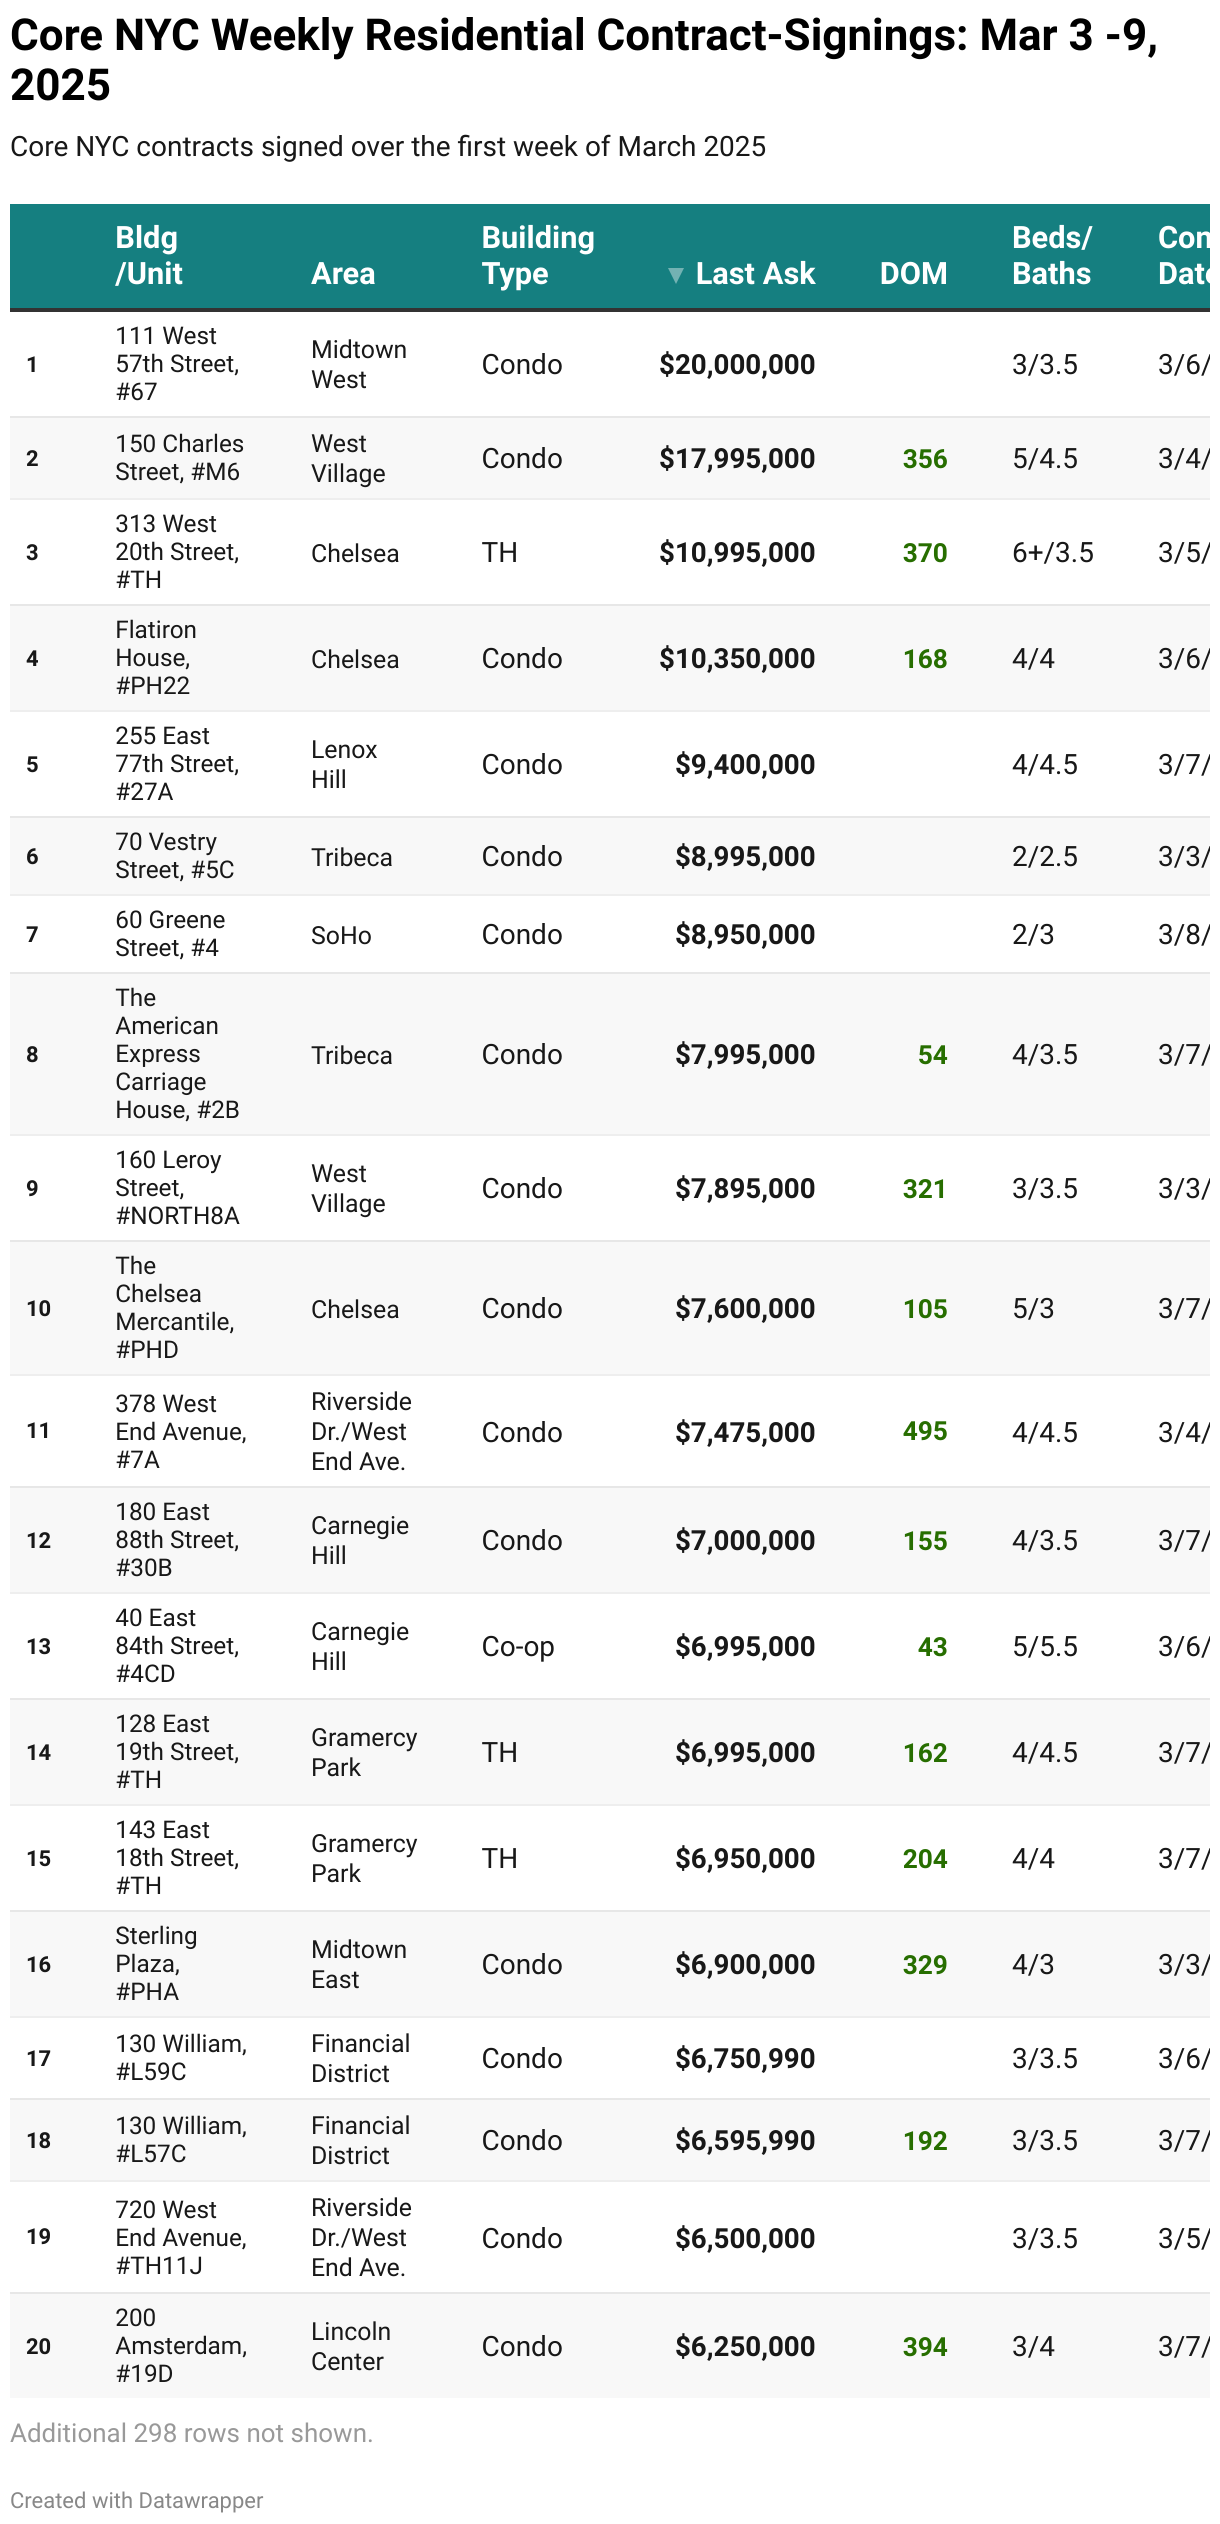Select DOM value 370 for Chelsea townhouse
Screen dimensions: 1220x2524
click(925, 553)
